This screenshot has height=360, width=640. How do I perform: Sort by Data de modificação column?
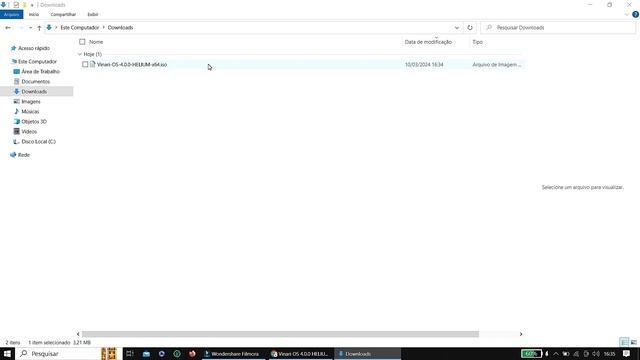click(428, 42)
